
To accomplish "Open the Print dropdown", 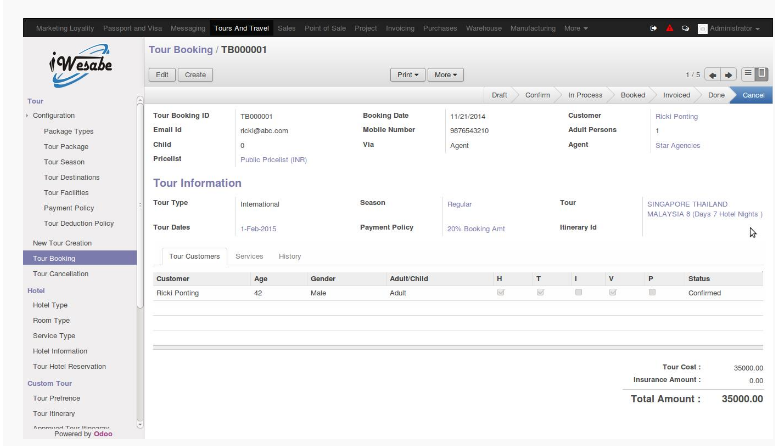I will coord(408,75).
